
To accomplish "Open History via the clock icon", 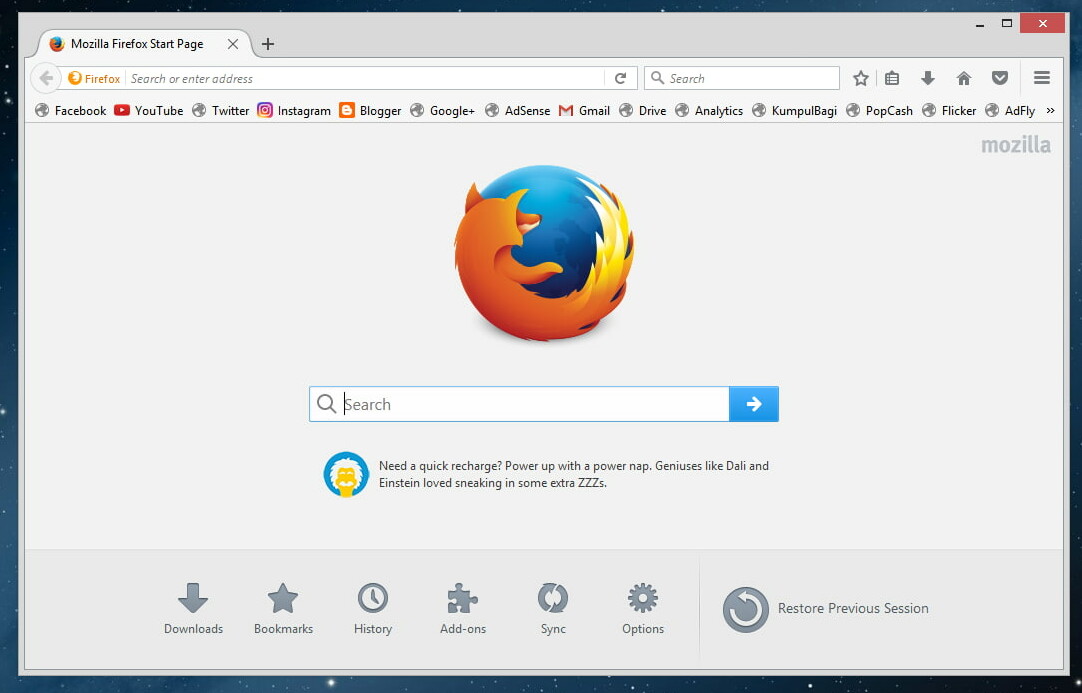I will point(372,600).
